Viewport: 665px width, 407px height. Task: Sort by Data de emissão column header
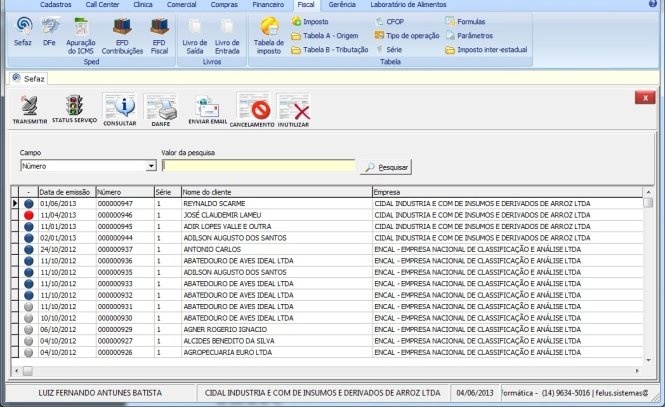click(x=67, y=192)
